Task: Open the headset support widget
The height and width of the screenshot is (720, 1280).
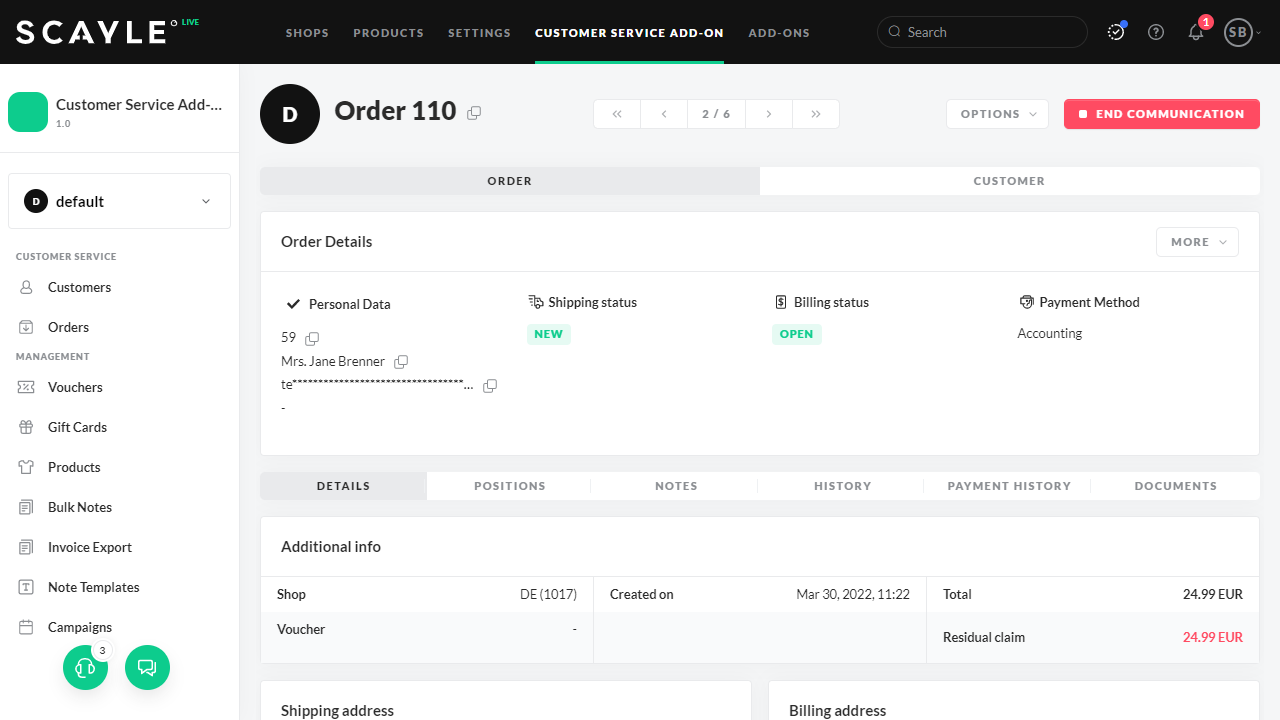Action: (85, 667)
